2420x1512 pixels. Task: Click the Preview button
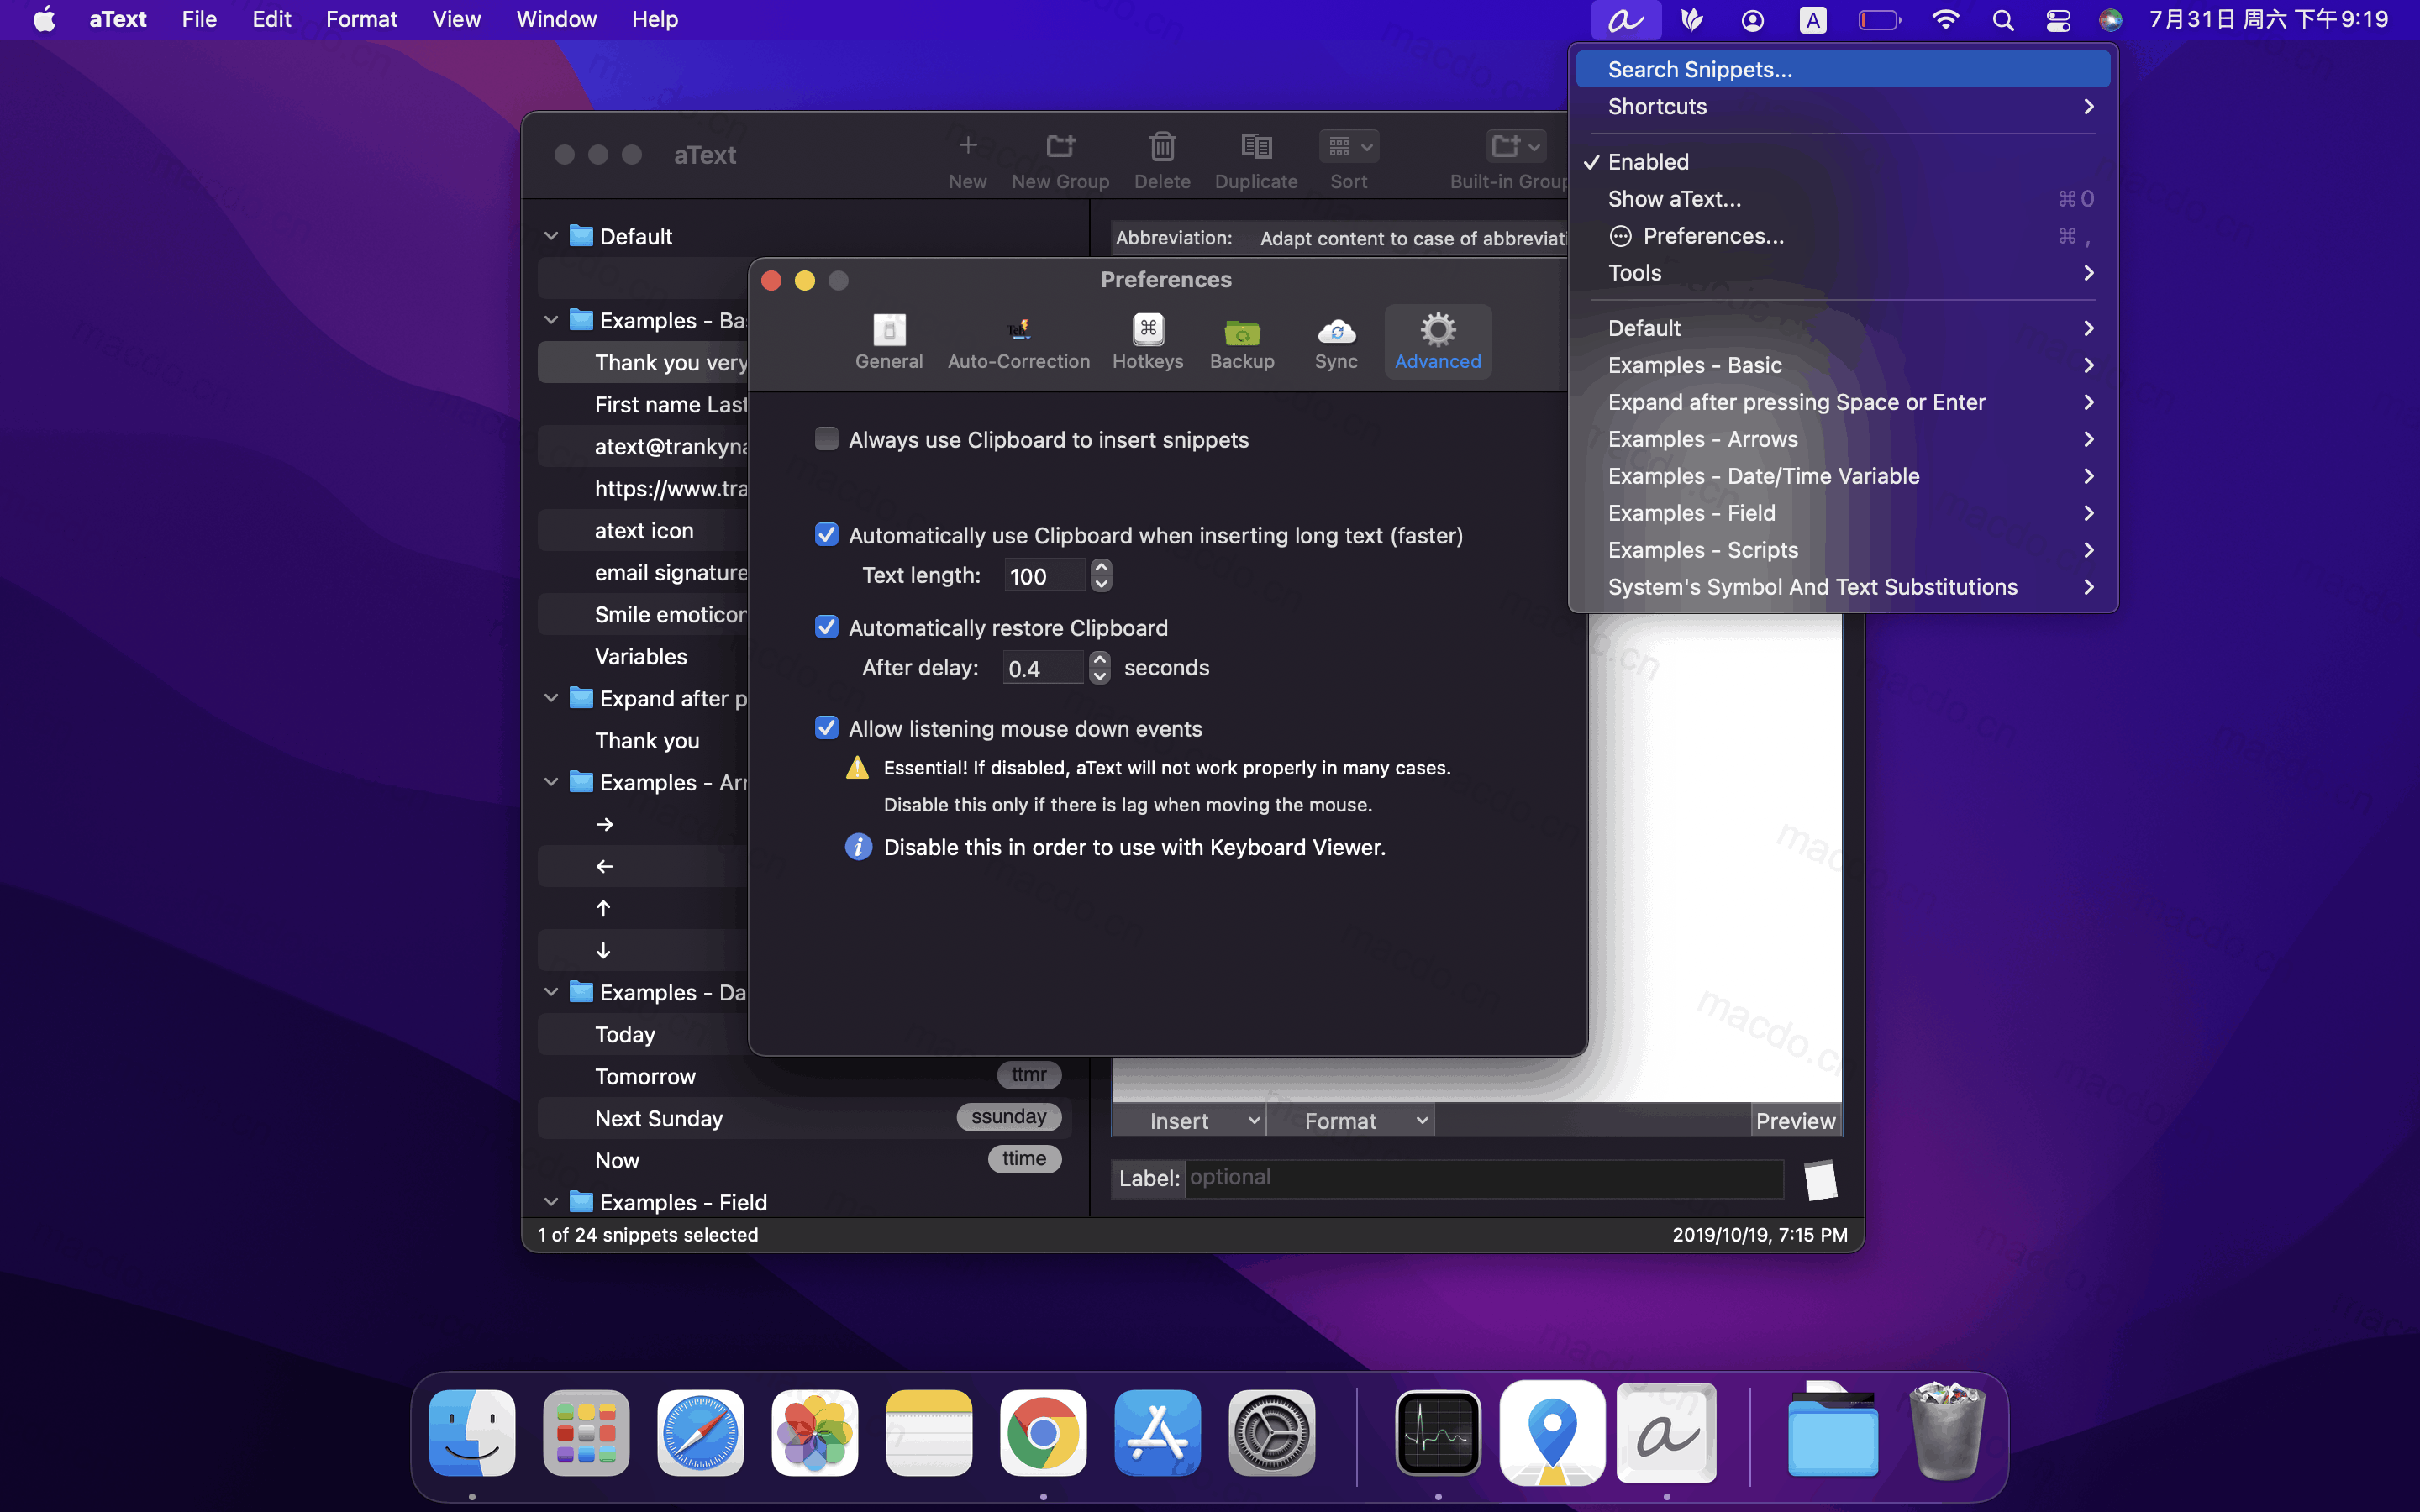(1796, 1121)
